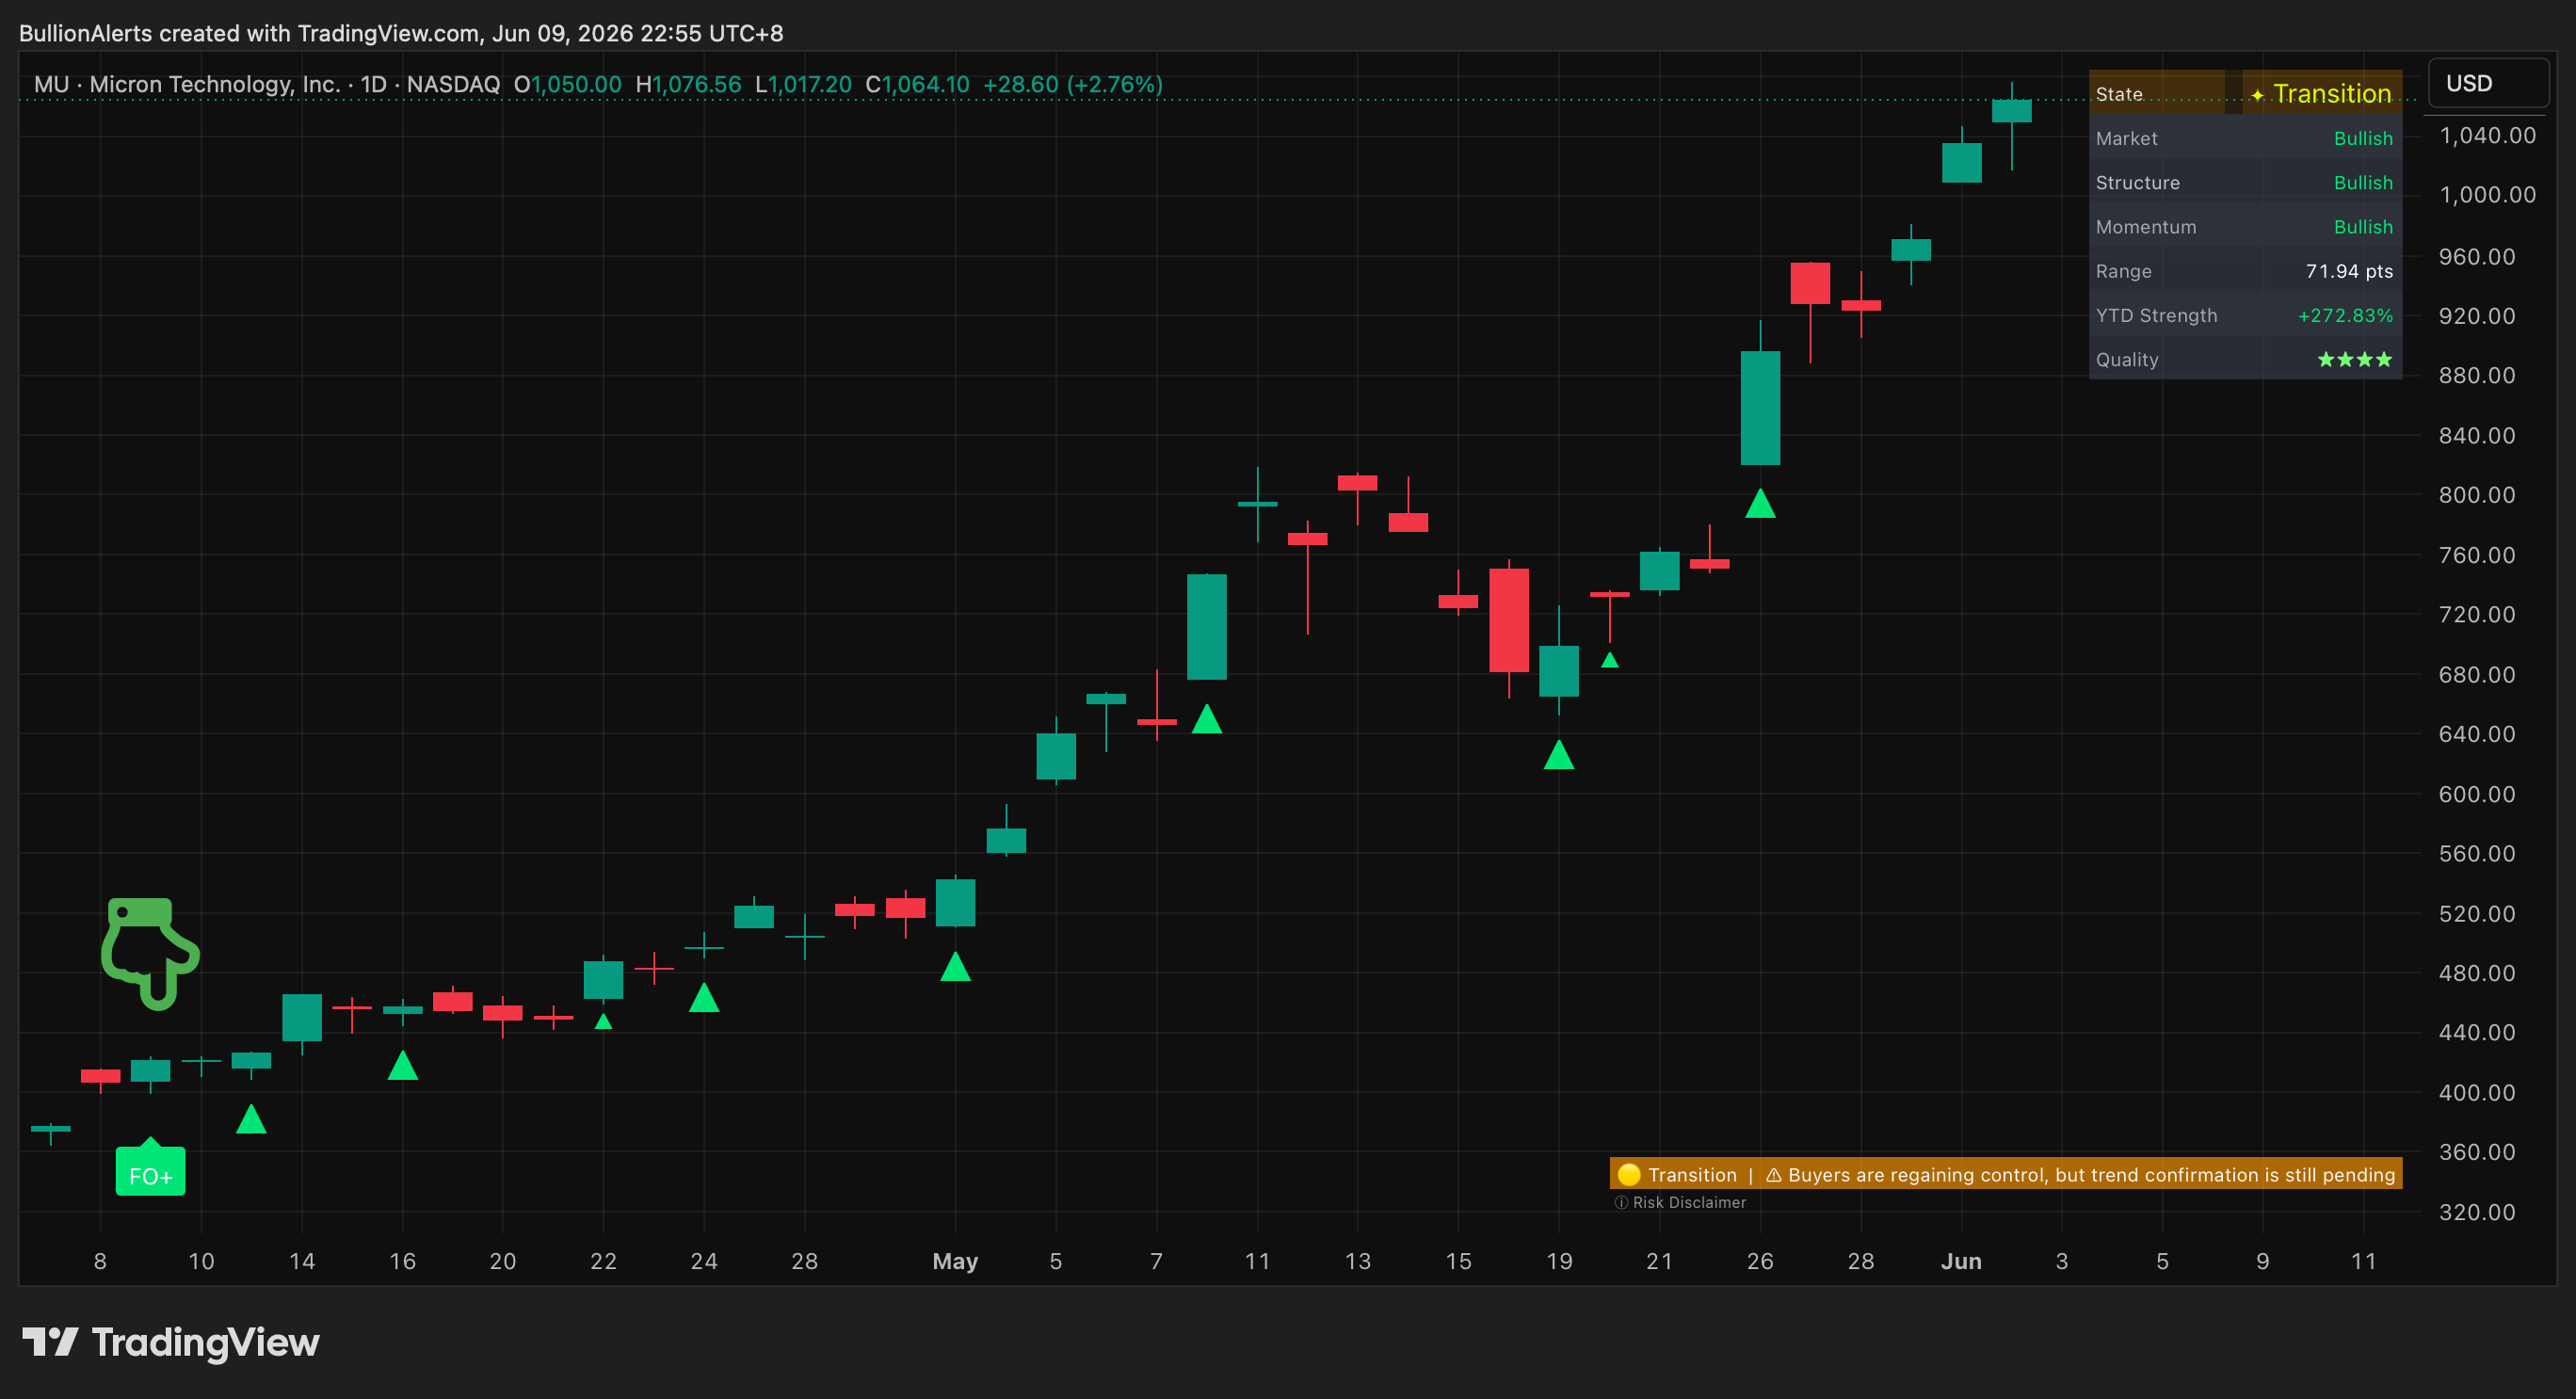Click the green triangle above date 16
2576x1399 pixels.
point(402,1065)
